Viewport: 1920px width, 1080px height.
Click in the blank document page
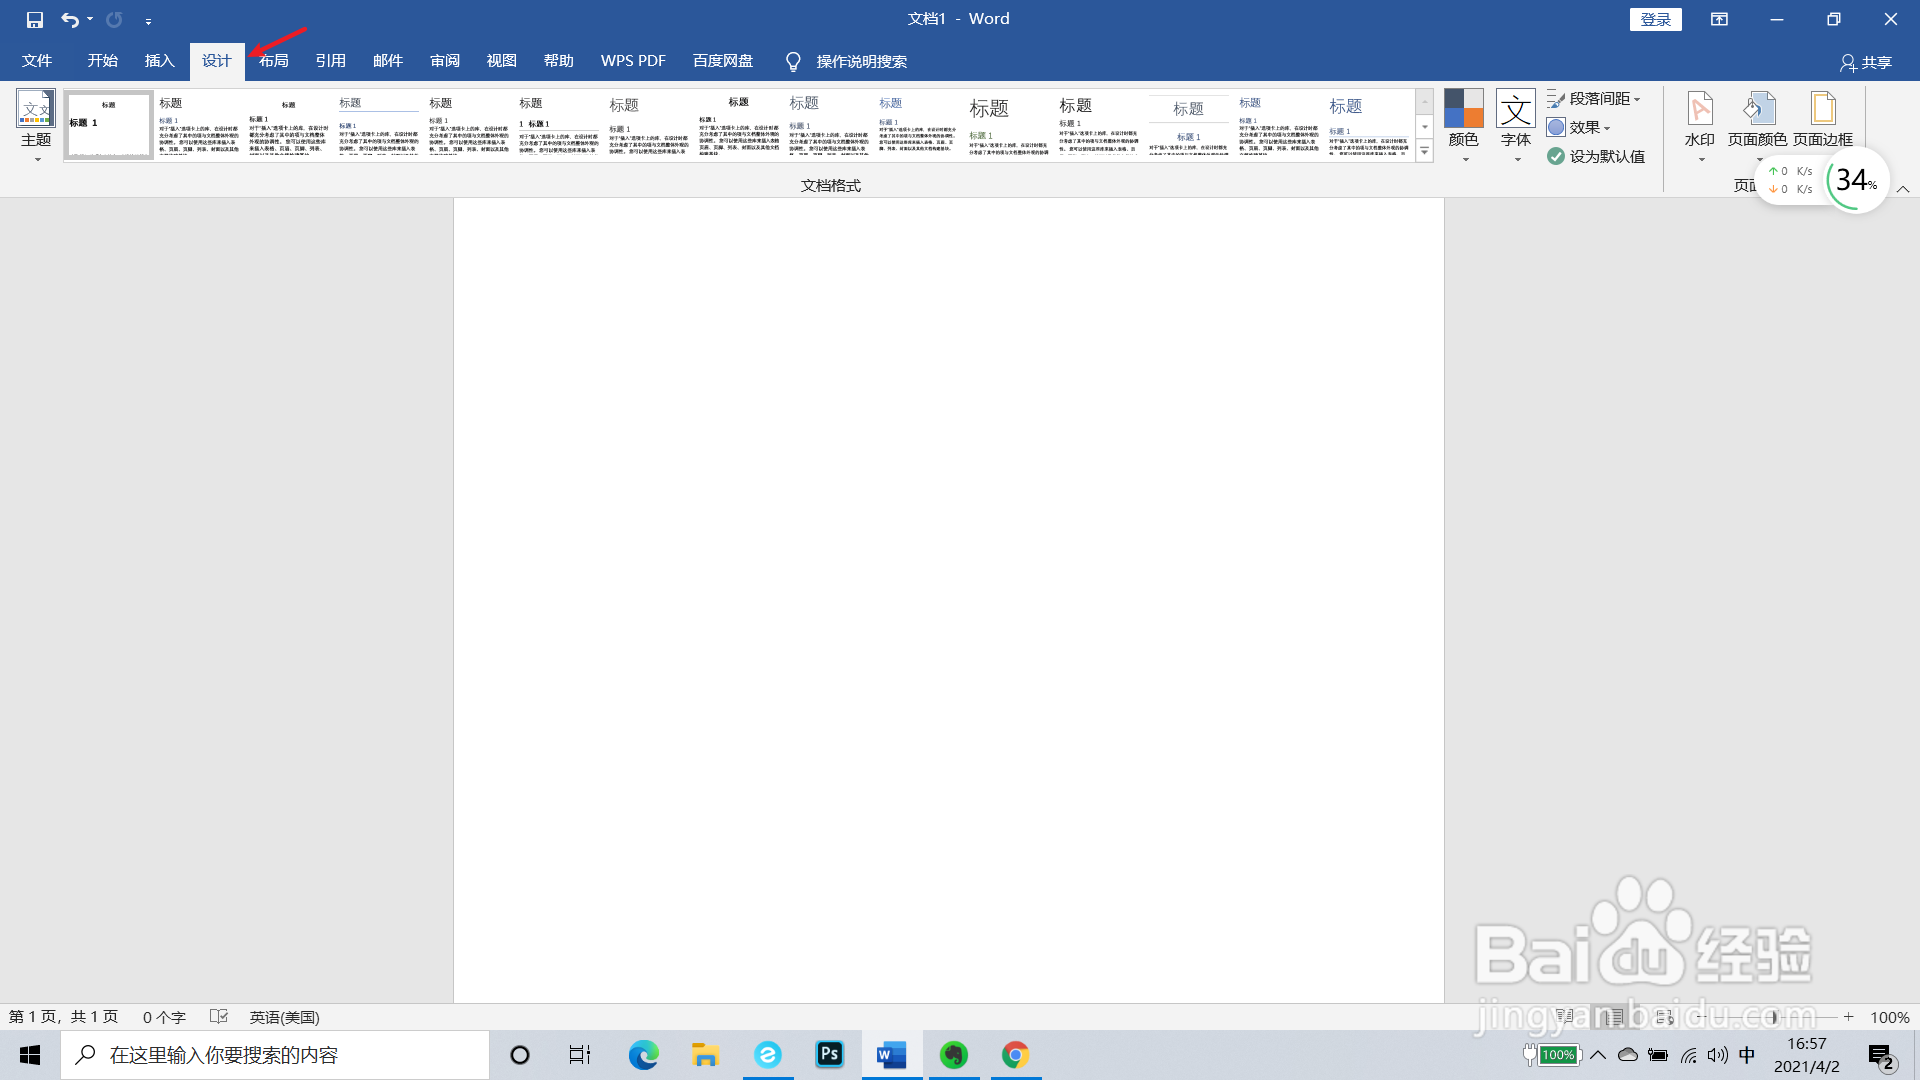point(948,600)
